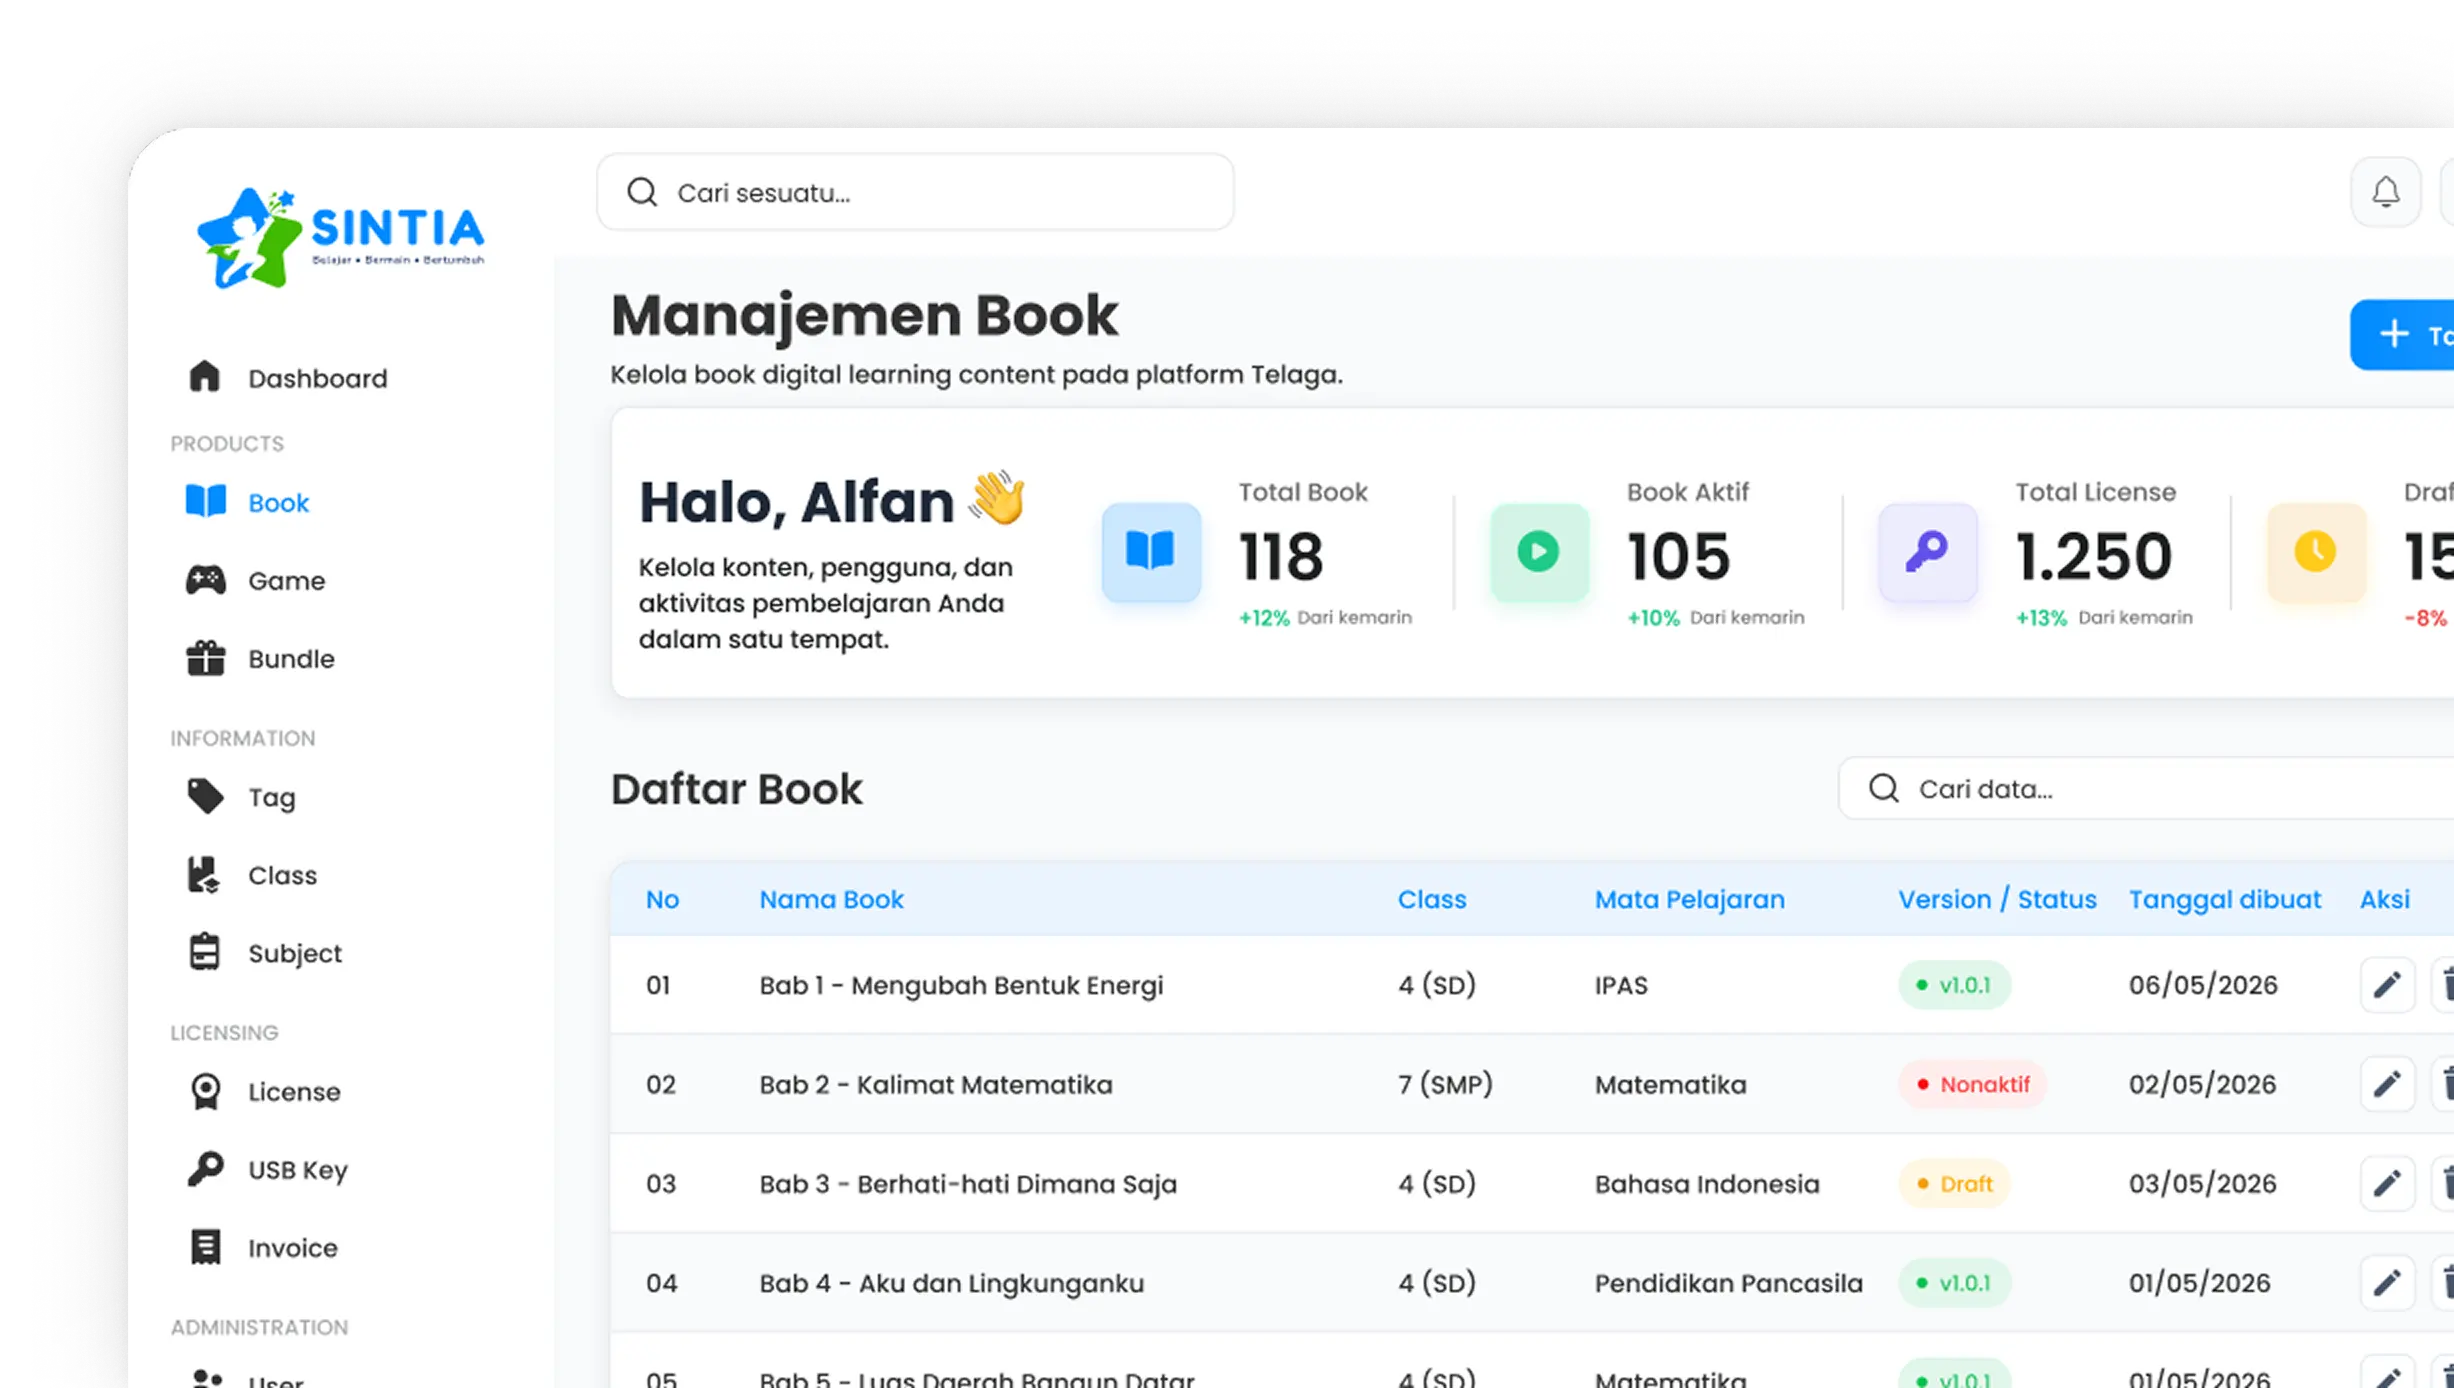Click the magnifier in Cari sesuatu search
This screenshot has width=2454, height=1388.
coord(642,192)
